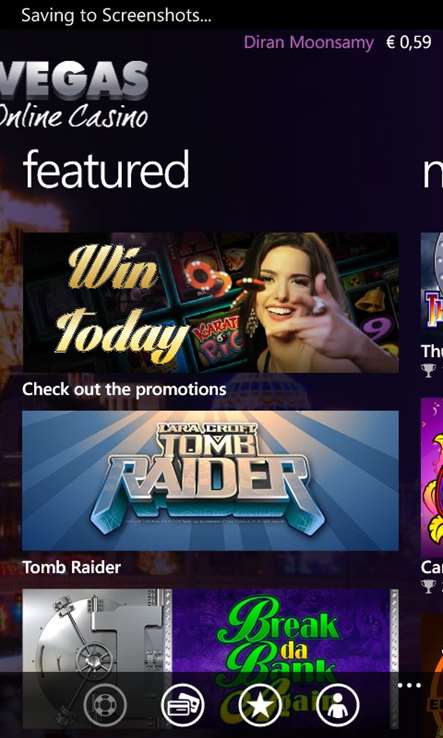Click the 'Tomb Raider' title text
443x738 pixels.
(x=72, y=567)
